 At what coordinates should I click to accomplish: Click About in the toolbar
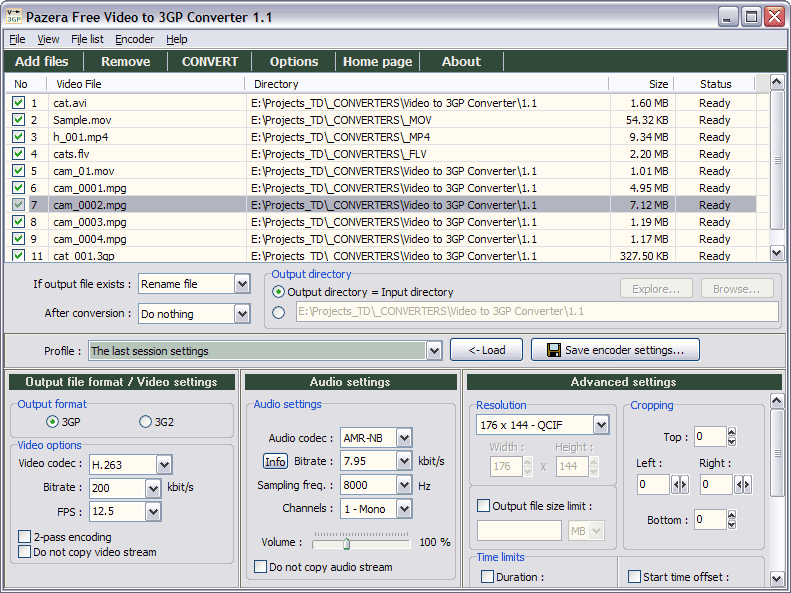(461, 62)
